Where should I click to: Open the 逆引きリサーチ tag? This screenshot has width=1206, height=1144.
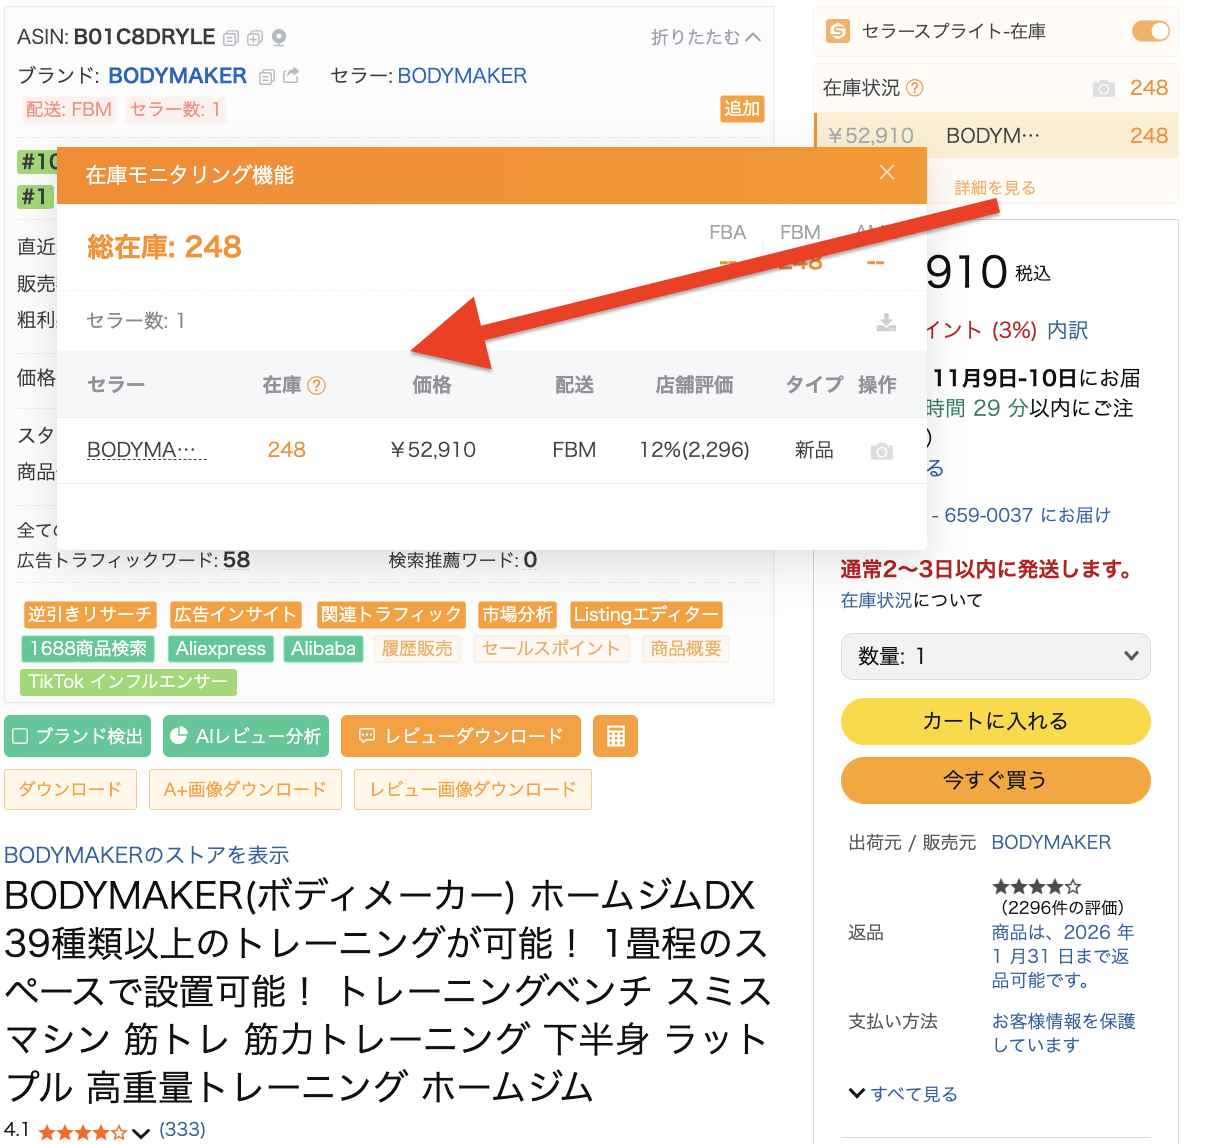click(x=89, y=614)
